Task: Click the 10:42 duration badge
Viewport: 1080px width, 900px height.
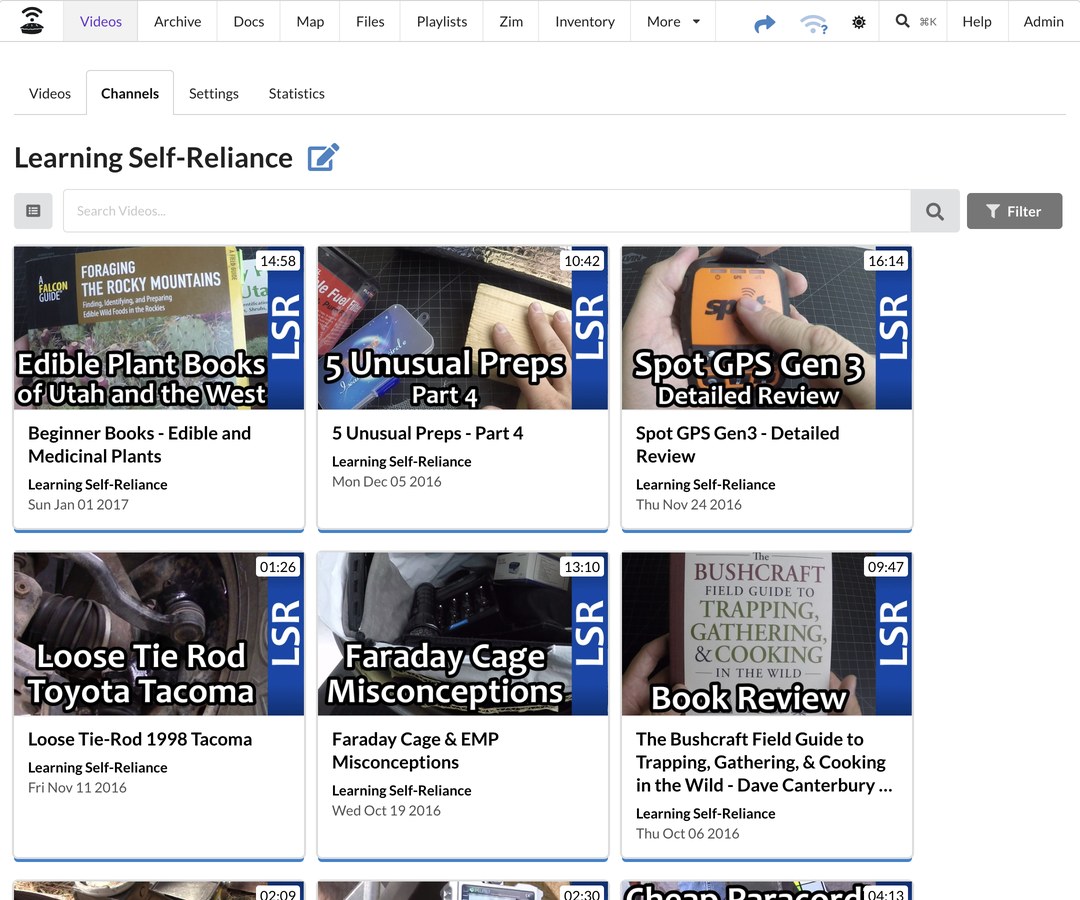Action: click(582, 261)
